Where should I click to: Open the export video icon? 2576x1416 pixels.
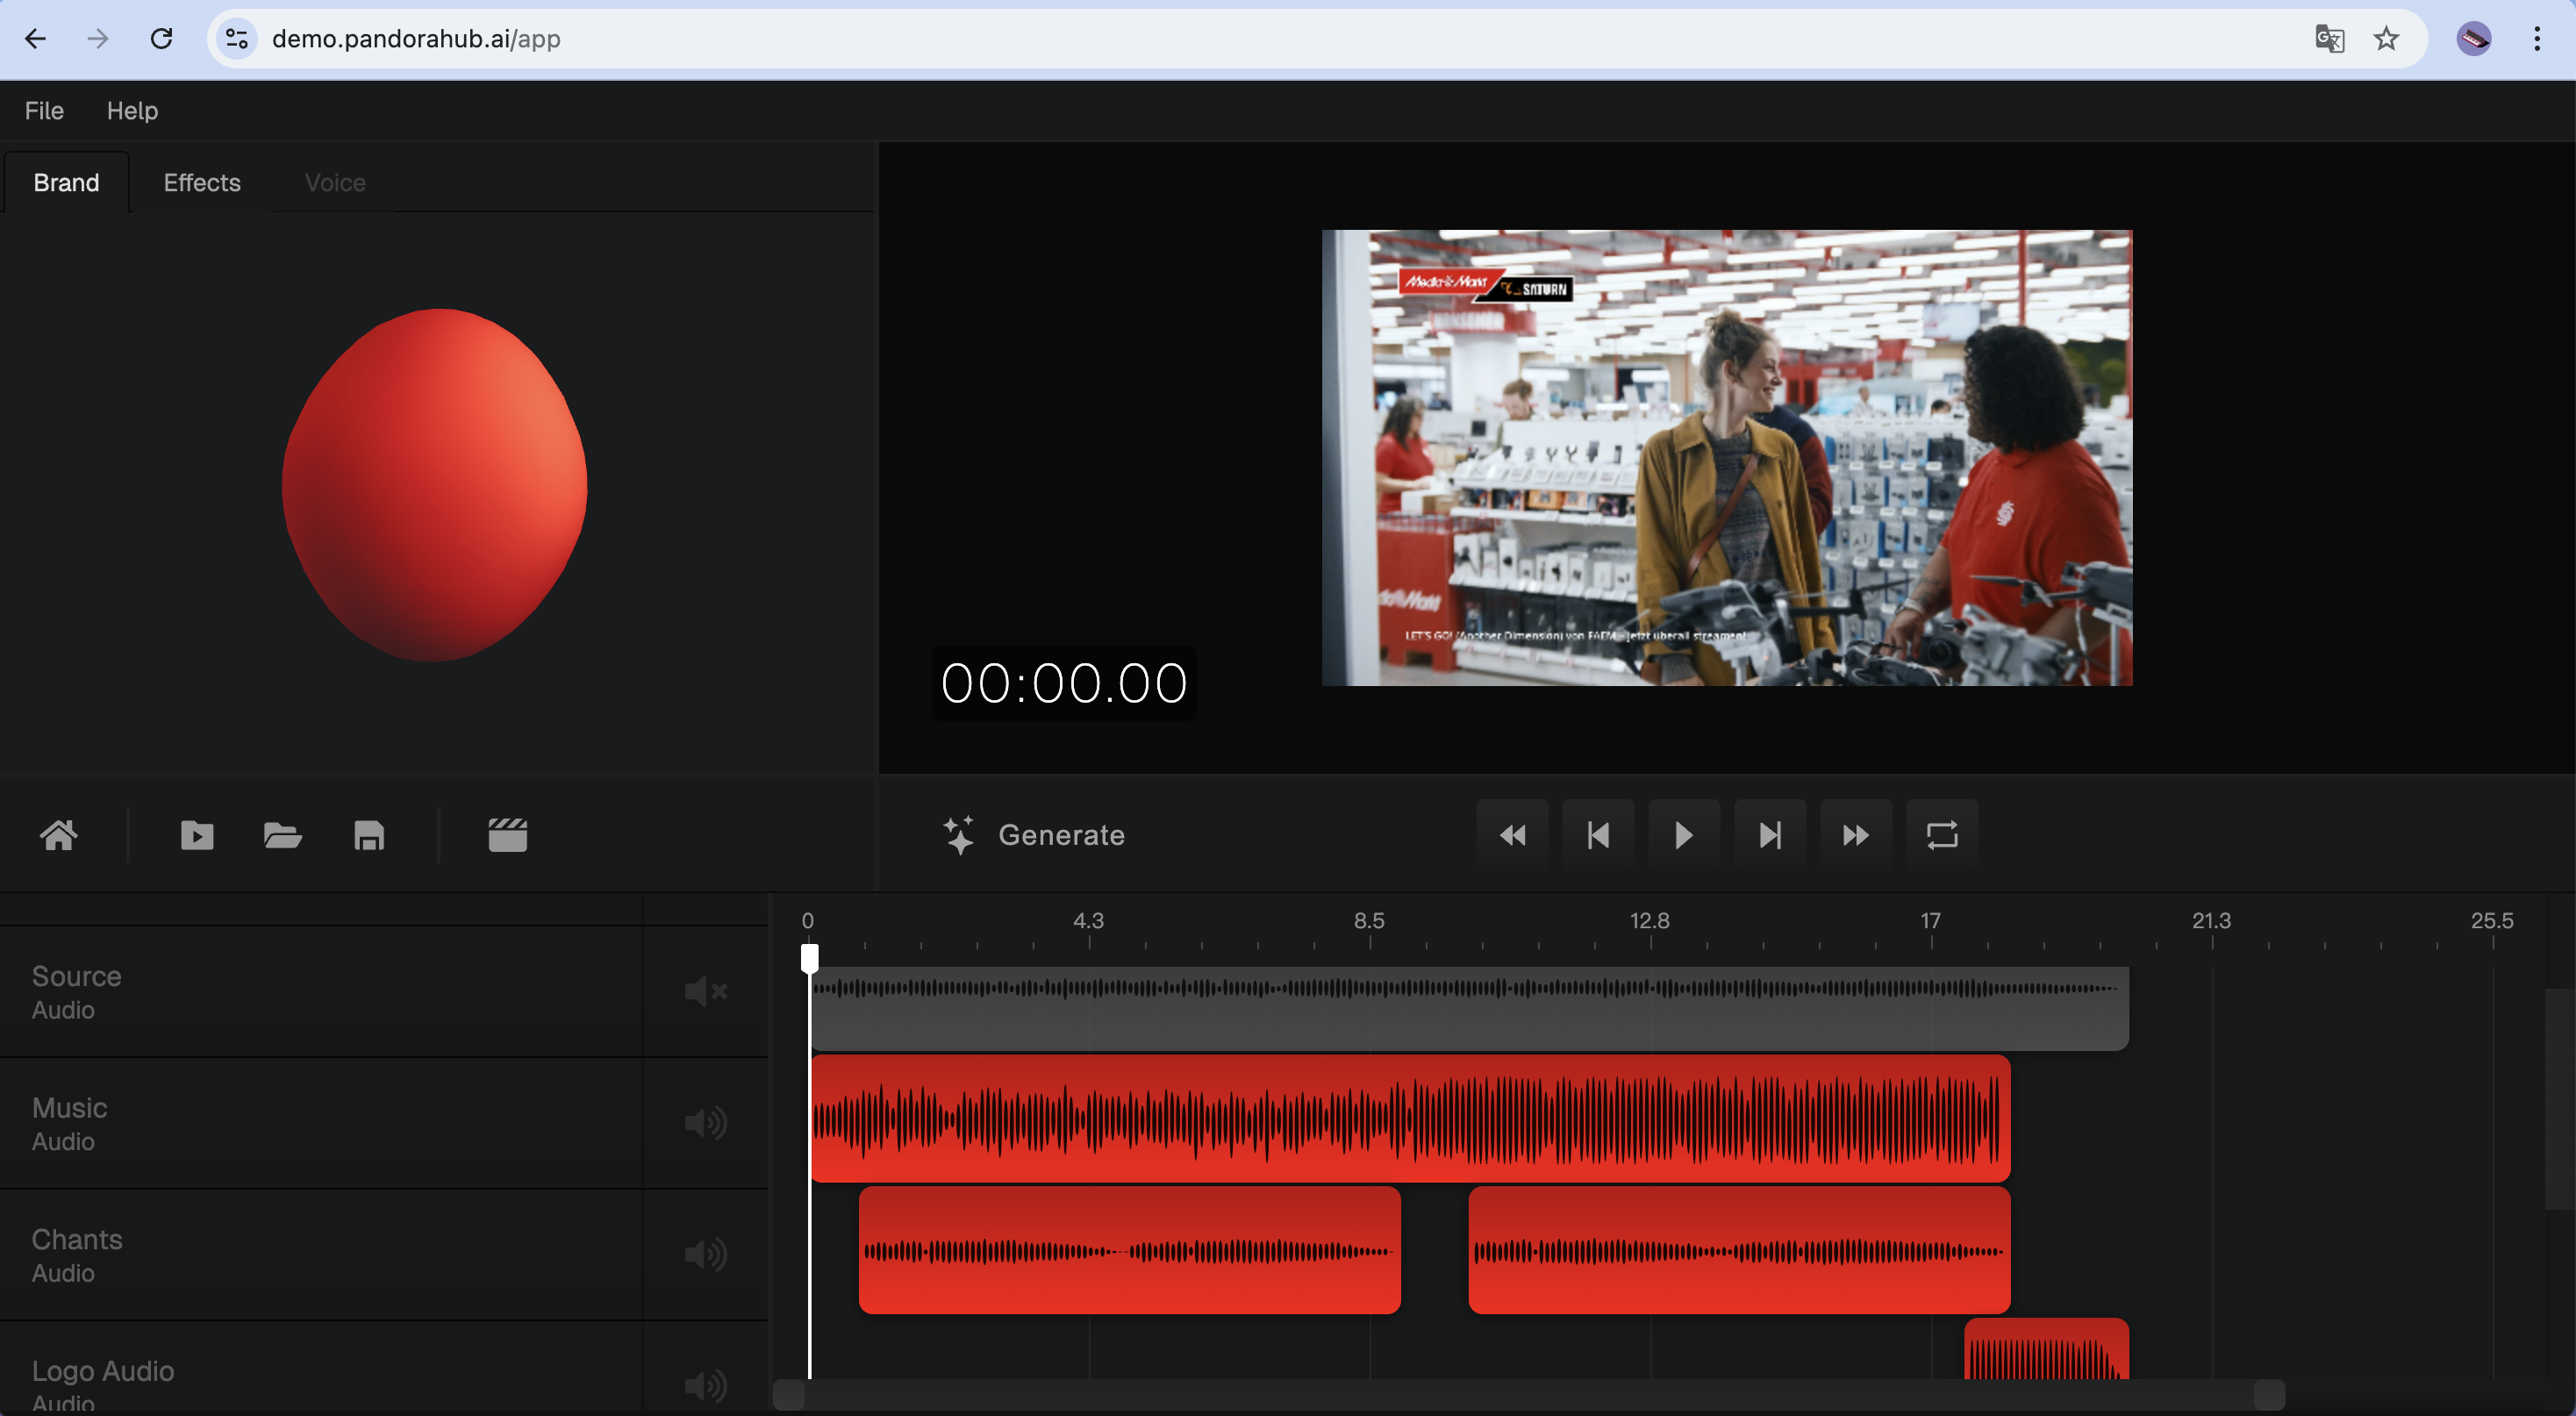pyautogui.click(x=197, y=836)
